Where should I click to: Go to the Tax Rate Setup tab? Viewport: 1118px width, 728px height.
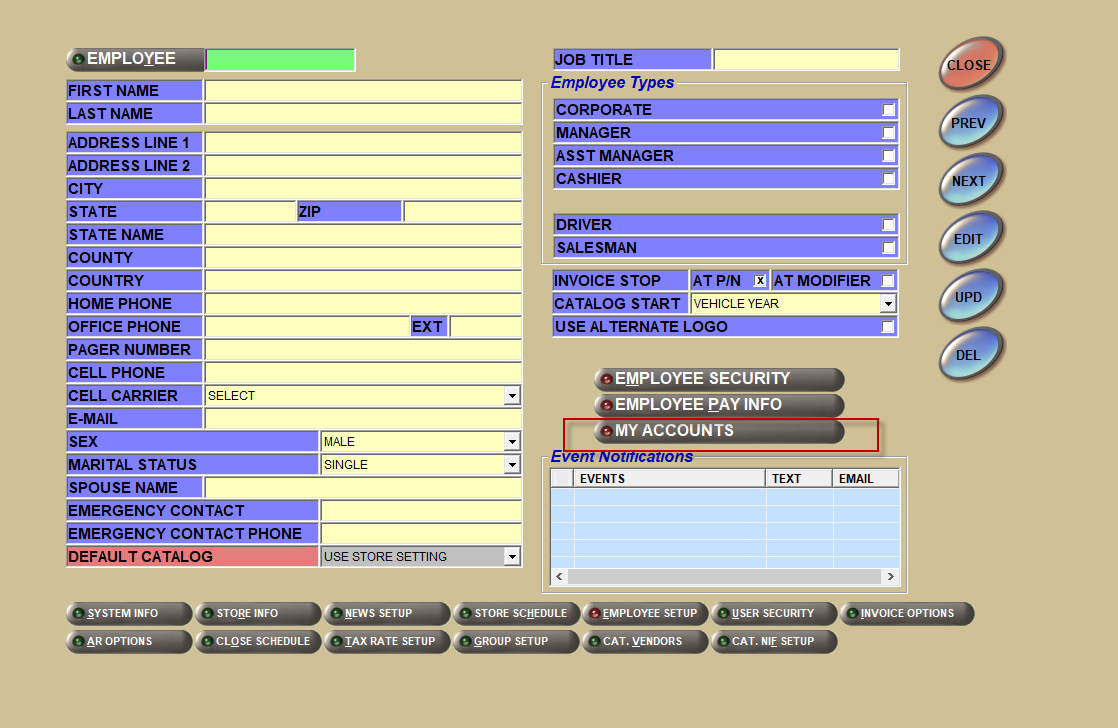click(x=386, y=641)
